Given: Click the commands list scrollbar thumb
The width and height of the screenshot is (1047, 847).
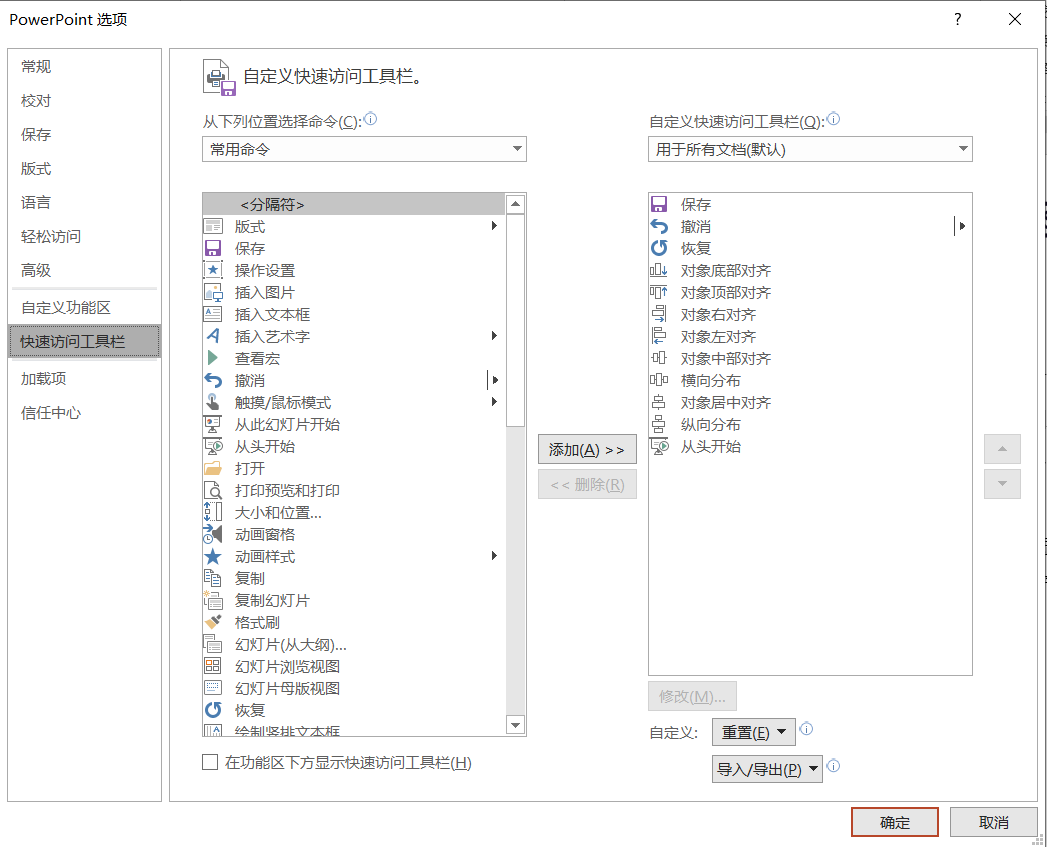Looking at the screenshot, I should point(515,320).
